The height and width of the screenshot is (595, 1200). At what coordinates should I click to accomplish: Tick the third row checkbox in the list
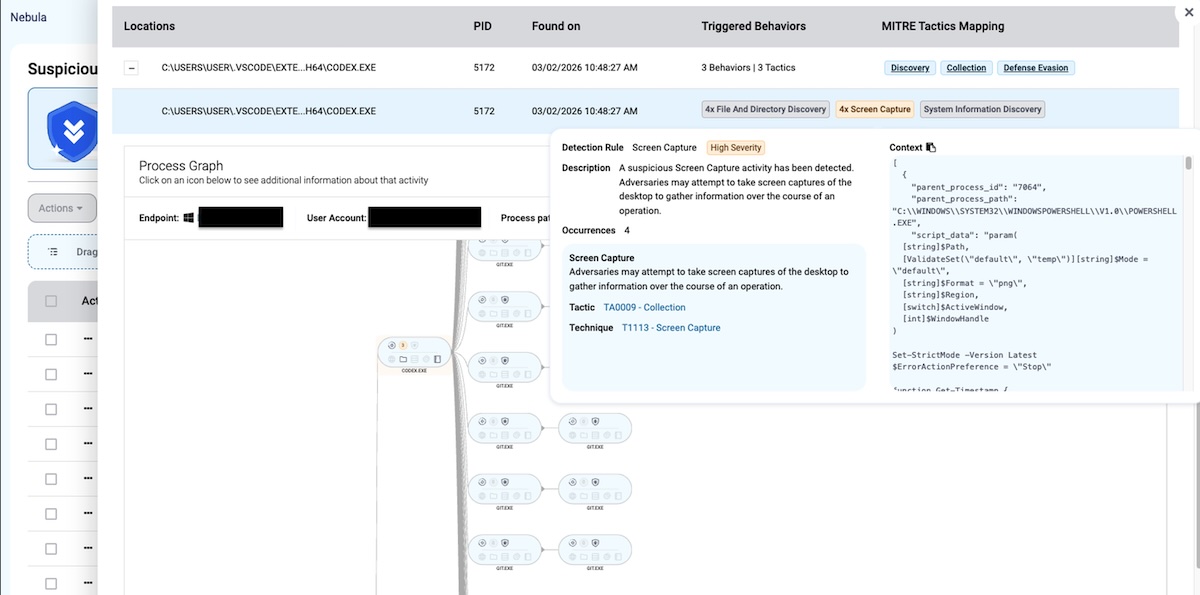point(51,409)
